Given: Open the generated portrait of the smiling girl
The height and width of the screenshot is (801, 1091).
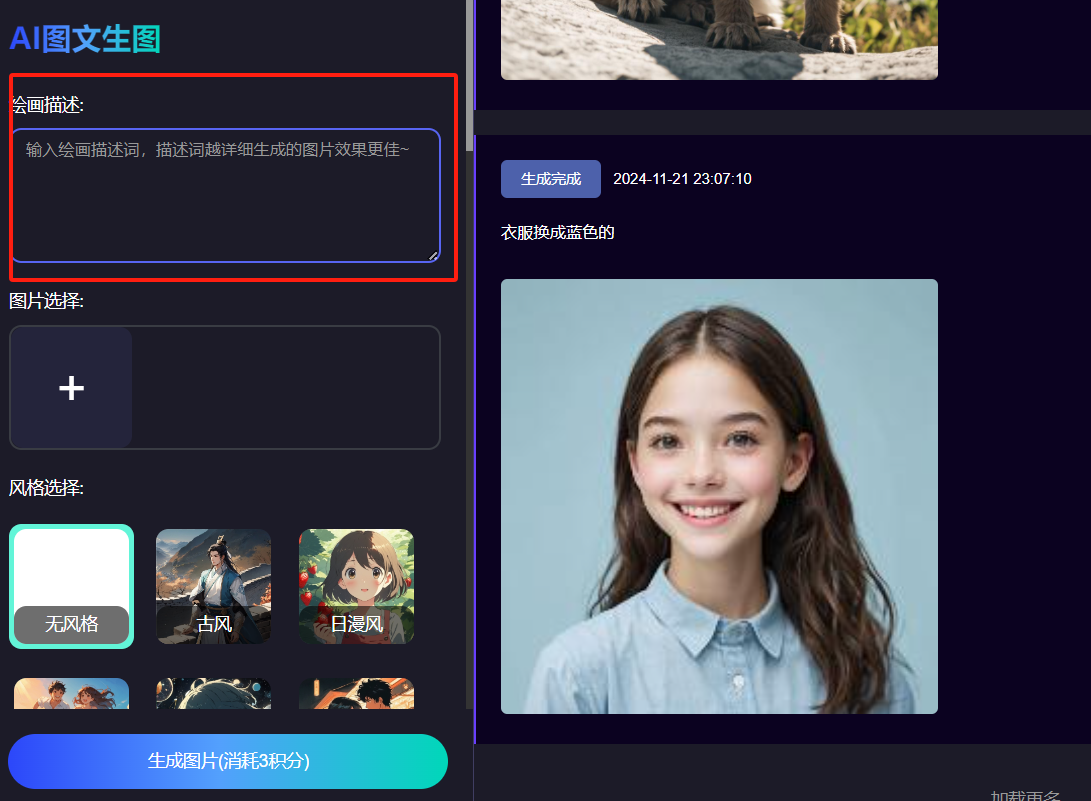Looking at the screenshot, I should pos(718,495).
